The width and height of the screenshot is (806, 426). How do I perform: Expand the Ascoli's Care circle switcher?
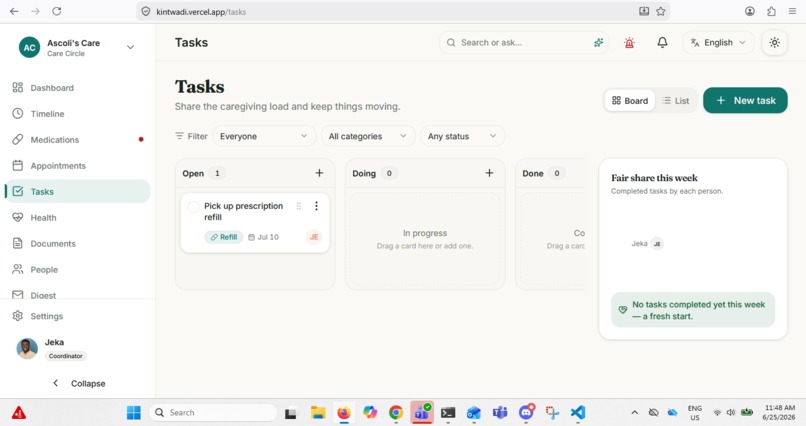click(130, 47)
